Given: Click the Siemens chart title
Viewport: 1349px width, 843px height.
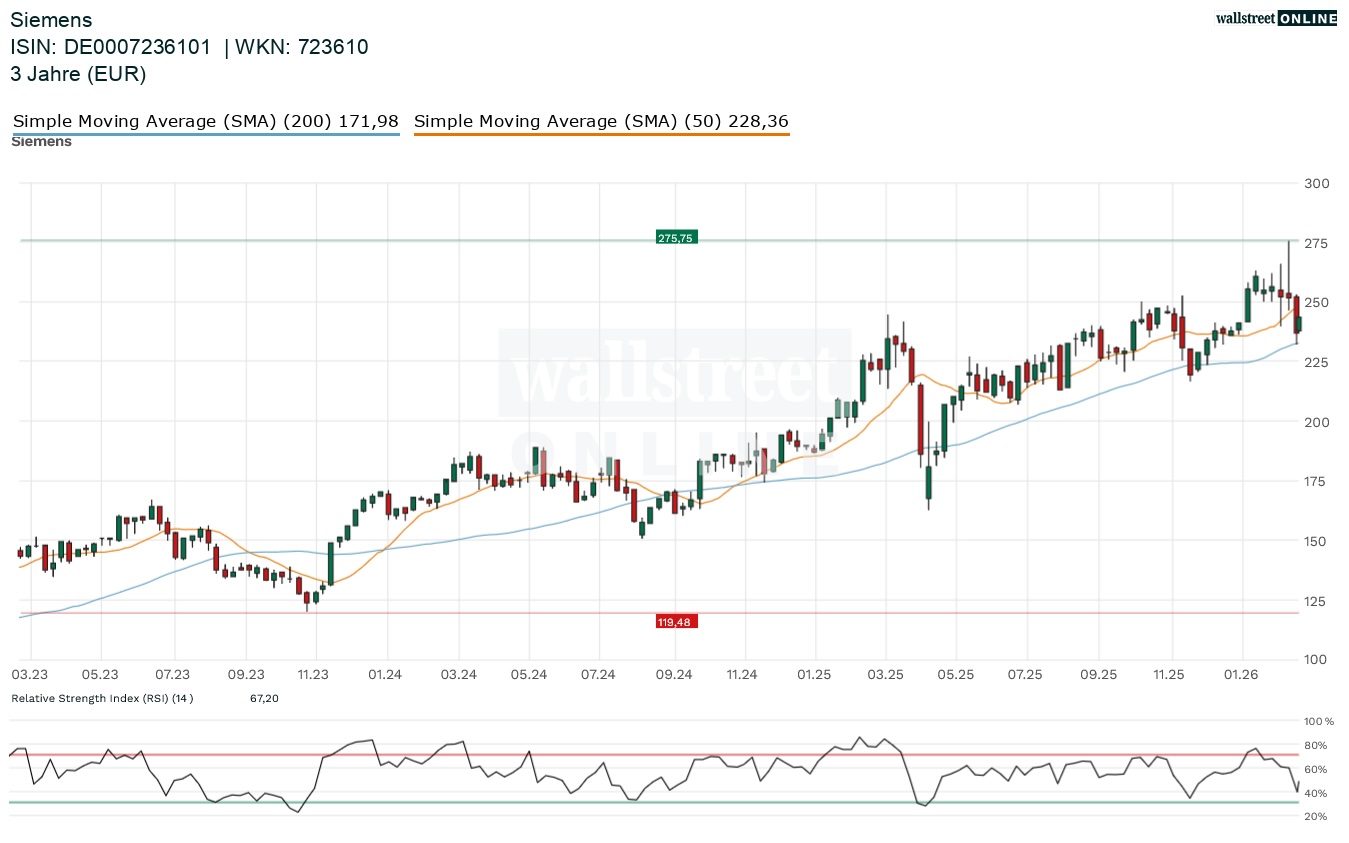Looking at the screenshot, I should point(51,20).
